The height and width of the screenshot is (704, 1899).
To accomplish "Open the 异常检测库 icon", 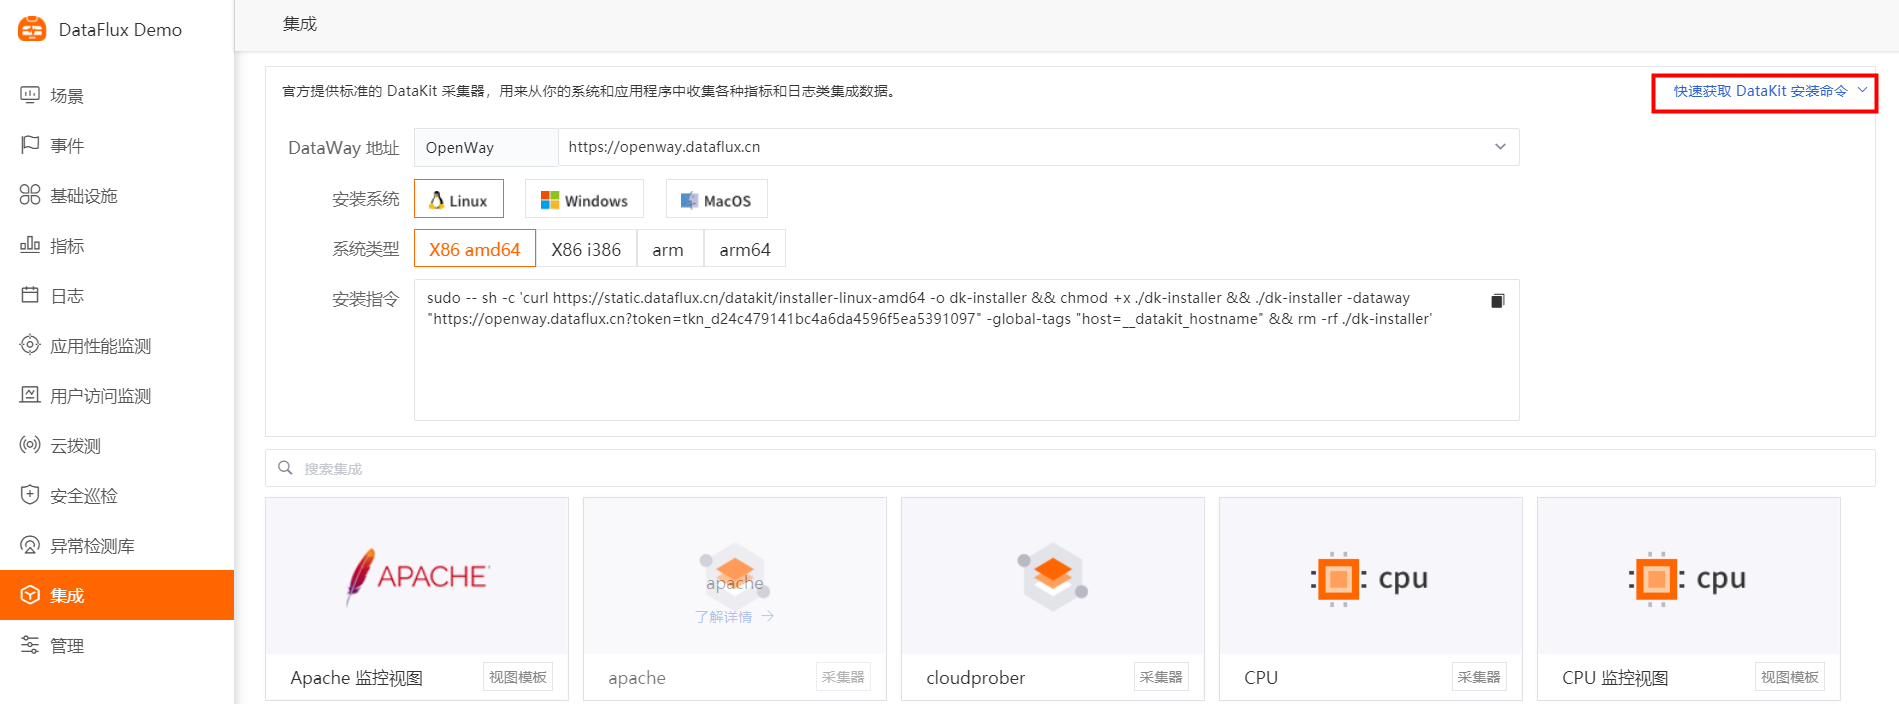I will click(x=30, y=545).
